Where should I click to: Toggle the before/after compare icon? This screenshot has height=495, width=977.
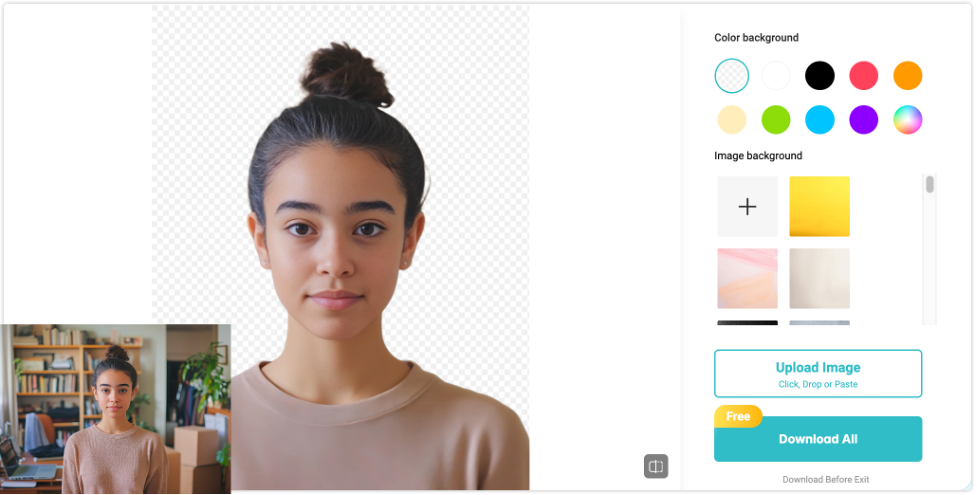655,466
